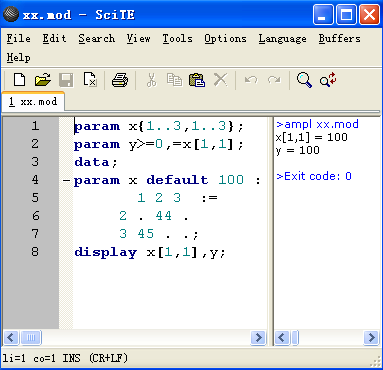Click the Cut scissors icon
The image size is (383, 370).
point(151,80)
